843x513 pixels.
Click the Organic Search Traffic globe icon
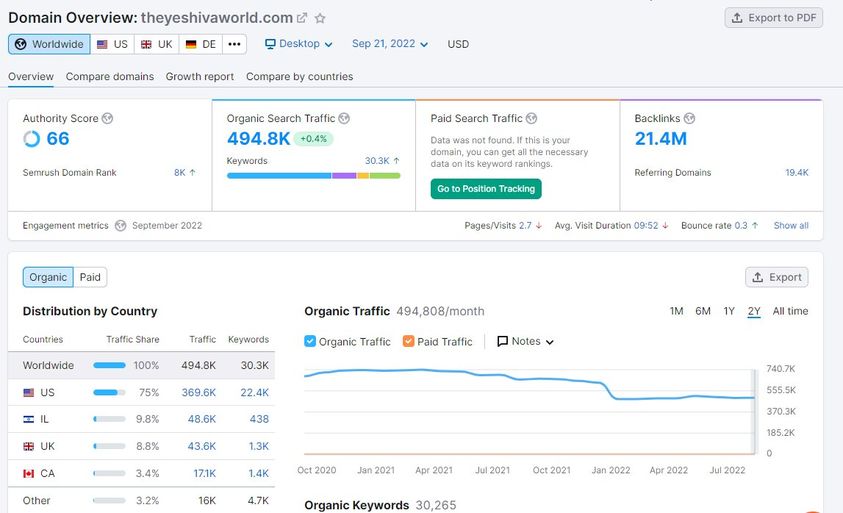(344, 118)
